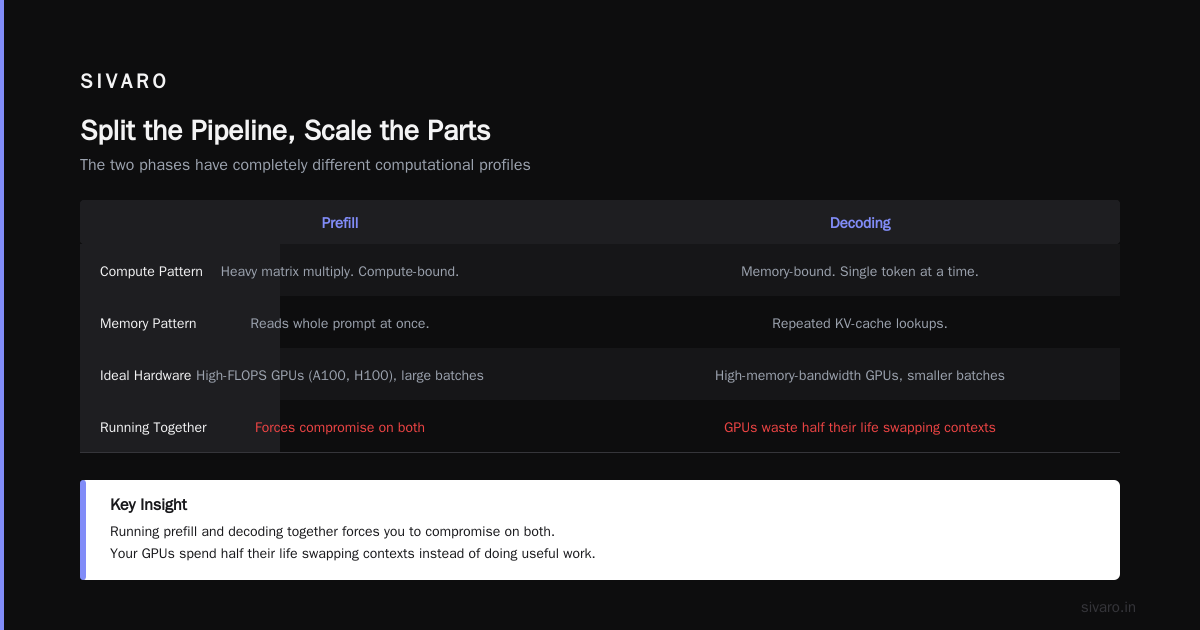Click "High-memory-bandwidth GPUs, smaller batches" cell
1200x630 pixels.
click(860, 375)
